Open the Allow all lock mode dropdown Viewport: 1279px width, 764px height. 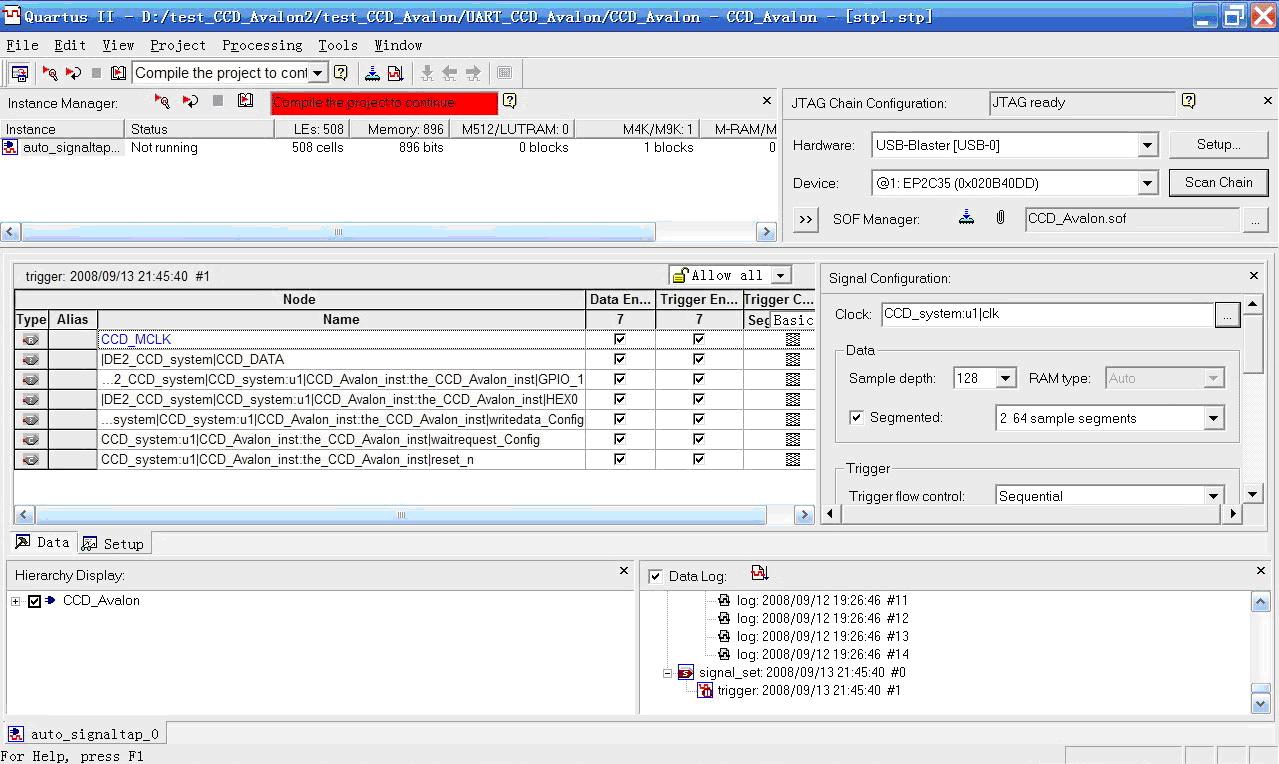pos(780,275)
